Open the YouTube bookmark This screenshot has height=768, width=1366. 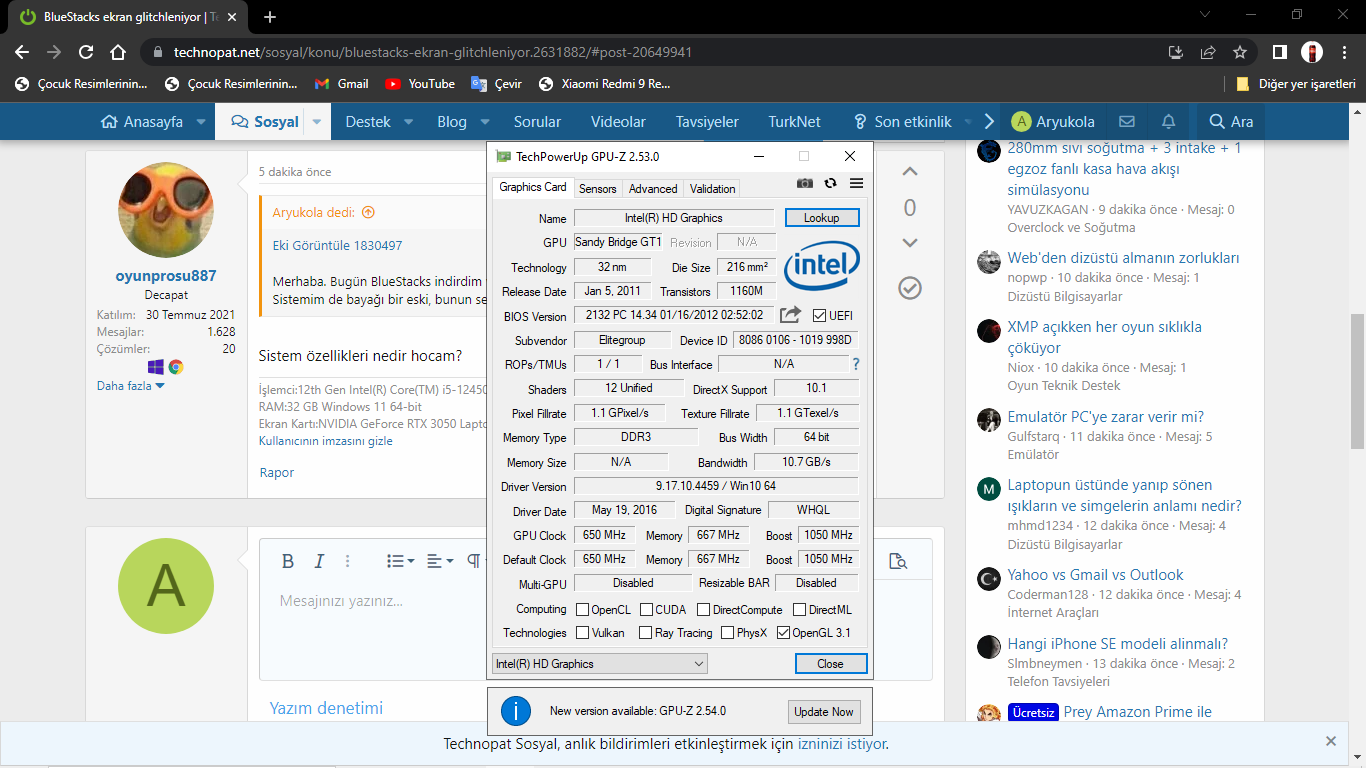click(x=420, y=84)
